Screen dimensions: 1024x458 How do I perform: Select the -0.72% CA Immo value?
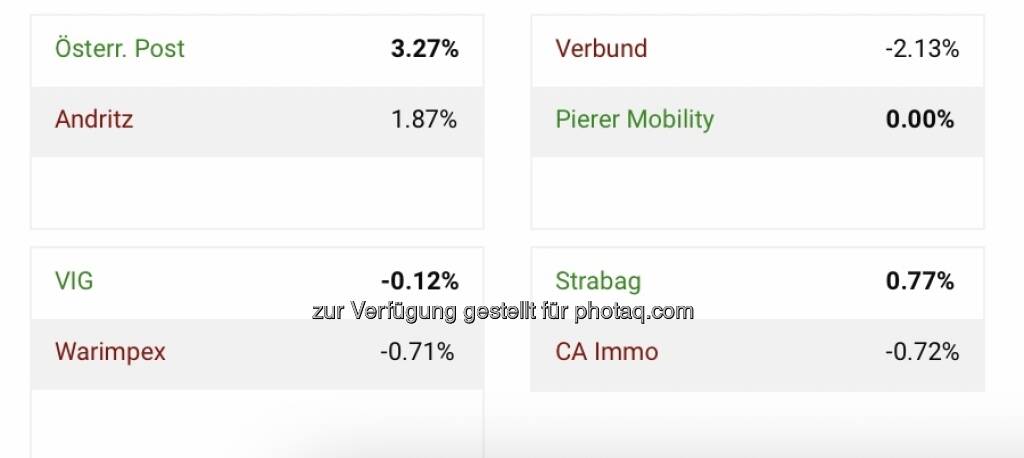coord(922,352)
